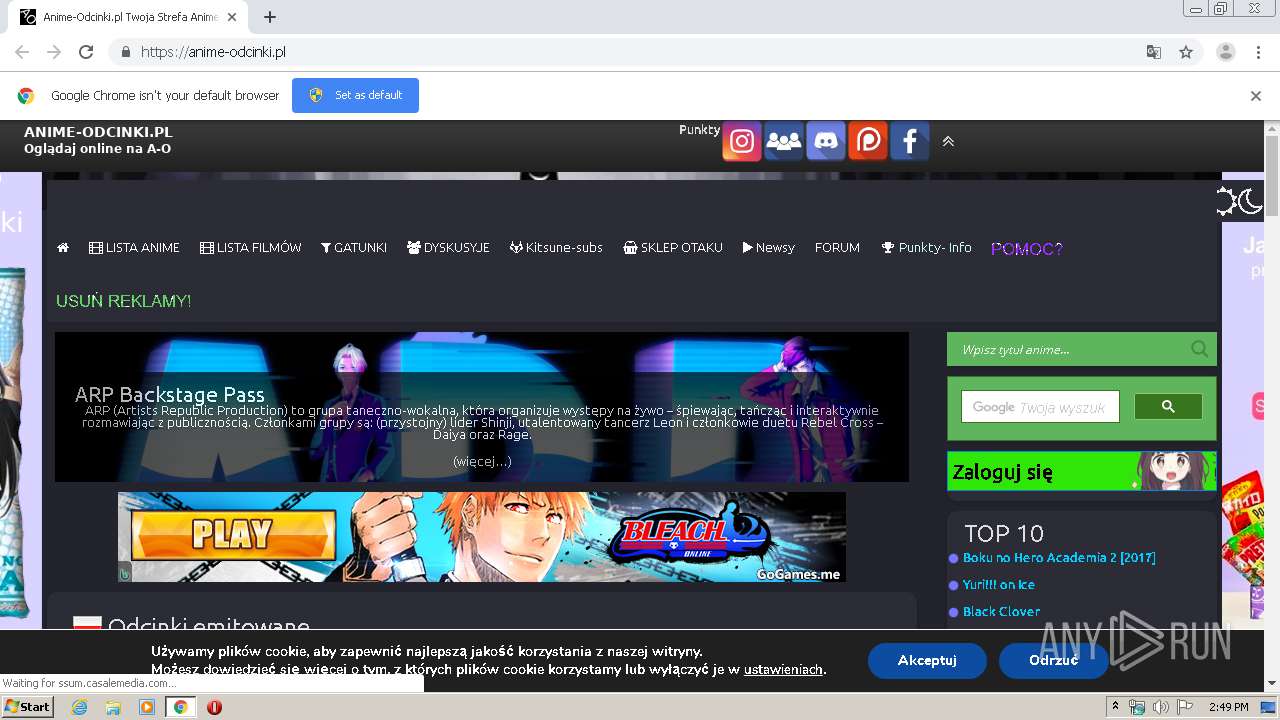This screenshot has height=720, width=1280.
Task: Open SKLEP OTAKU shop link
Action: pyautogui.click(x=672, y=247)
